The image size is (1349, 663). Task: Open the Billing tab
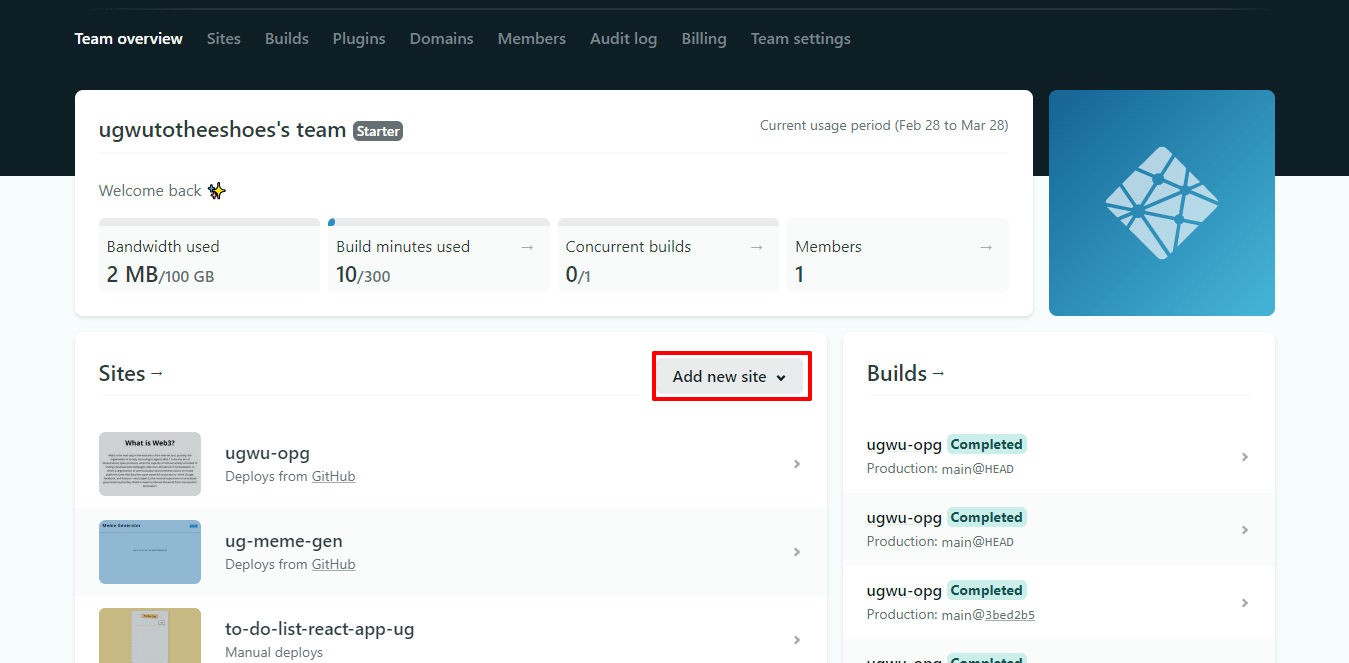704,39
